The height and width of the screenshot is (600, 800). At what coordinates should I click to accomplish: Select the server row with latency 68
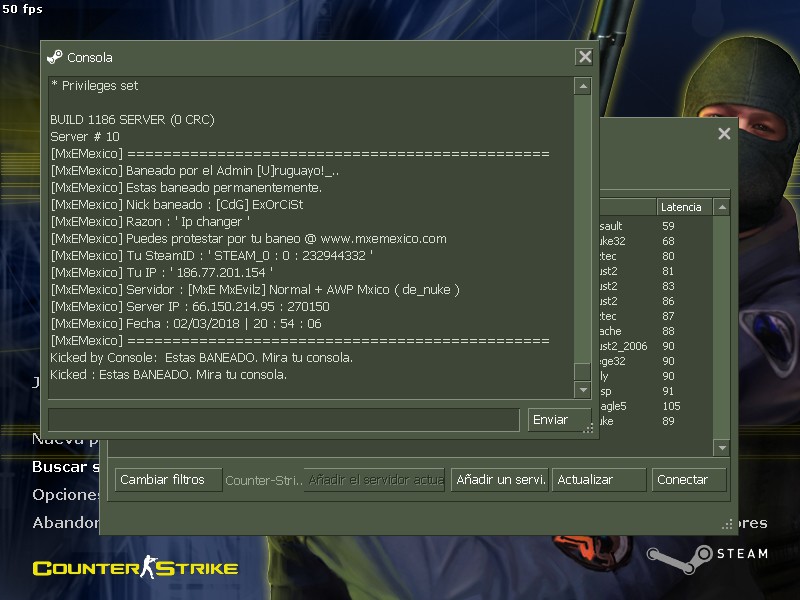click(x=656, y=241)
